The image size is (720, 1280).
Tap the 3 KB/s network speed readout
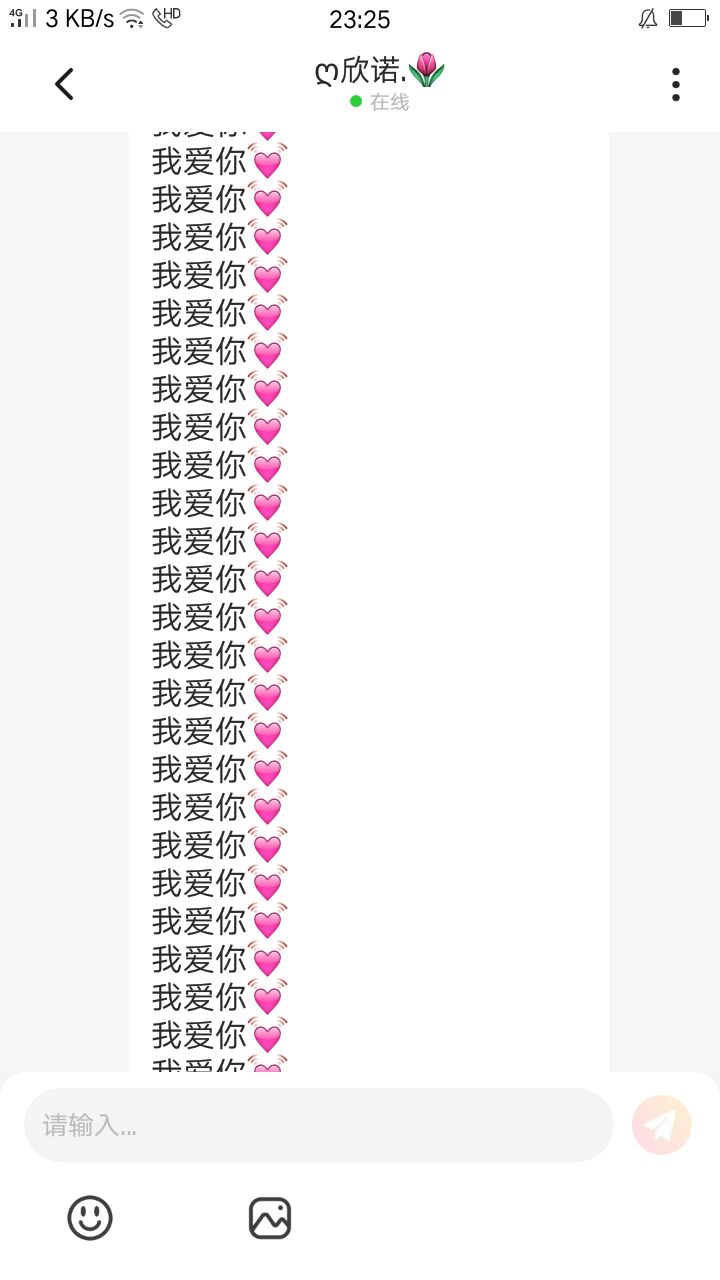(x=80, y=18)
